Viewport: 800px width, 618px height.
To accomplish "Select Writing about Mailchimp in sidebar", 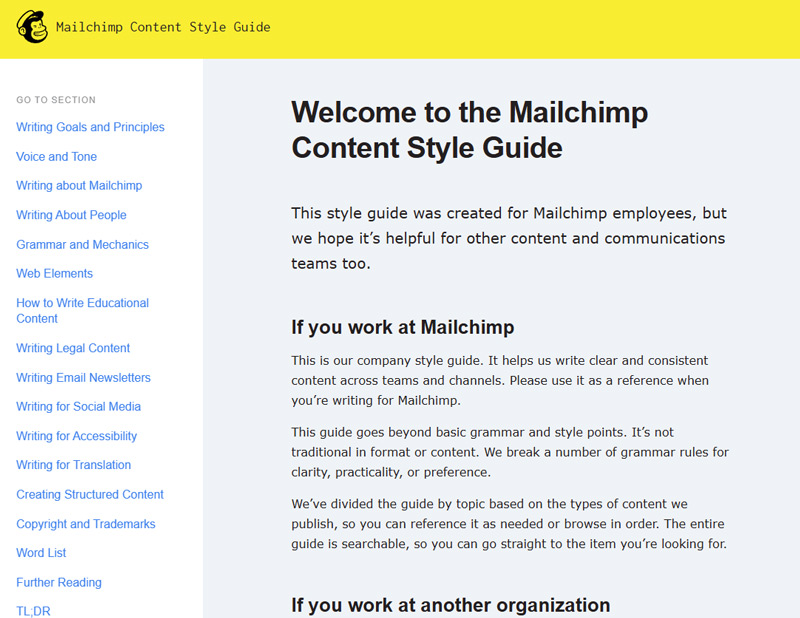I will 79,186.
